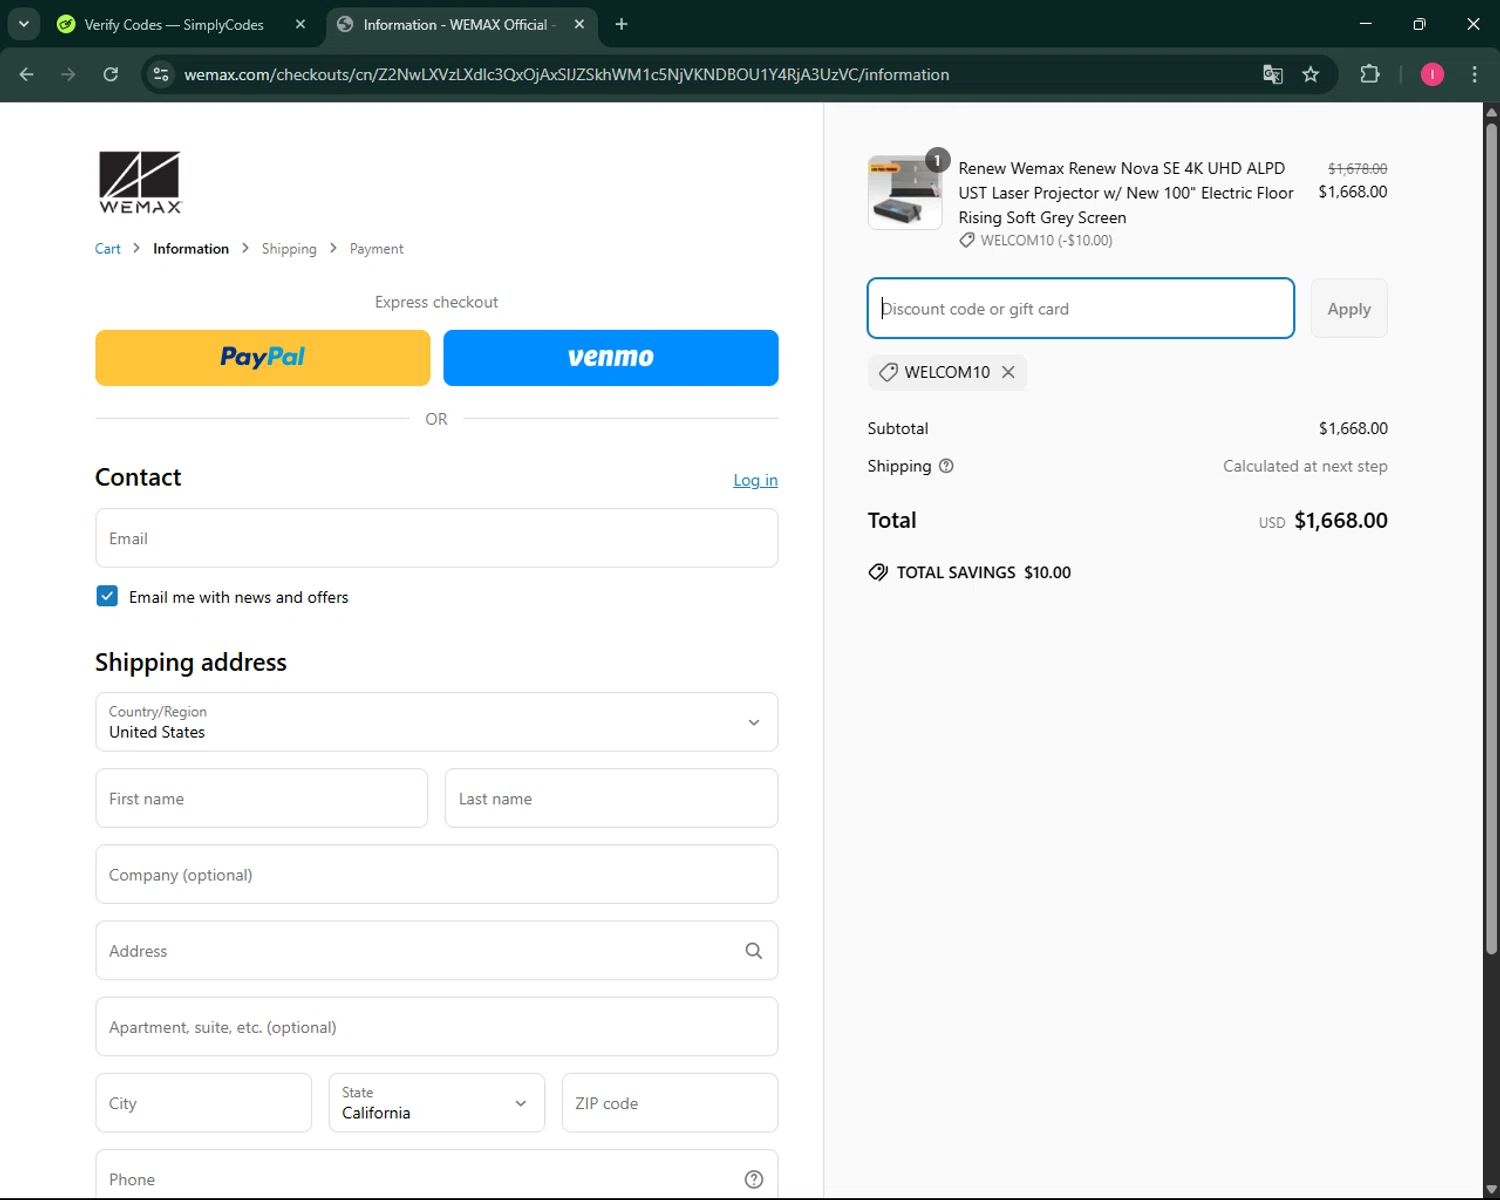Pay with the PayPal express button
The width and height of the screenshot is (1500, 1200).
tap(263, 358)
